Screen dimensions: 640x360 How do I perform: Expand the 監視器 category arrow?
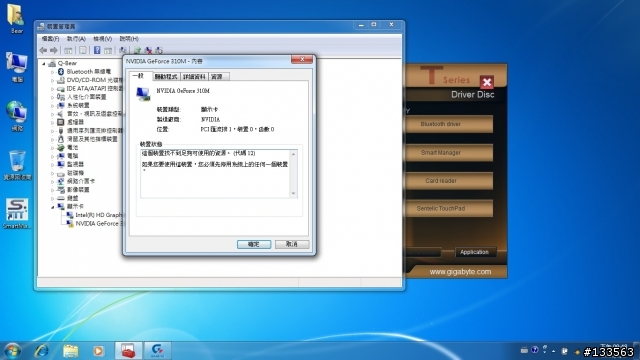click(52, 164)
